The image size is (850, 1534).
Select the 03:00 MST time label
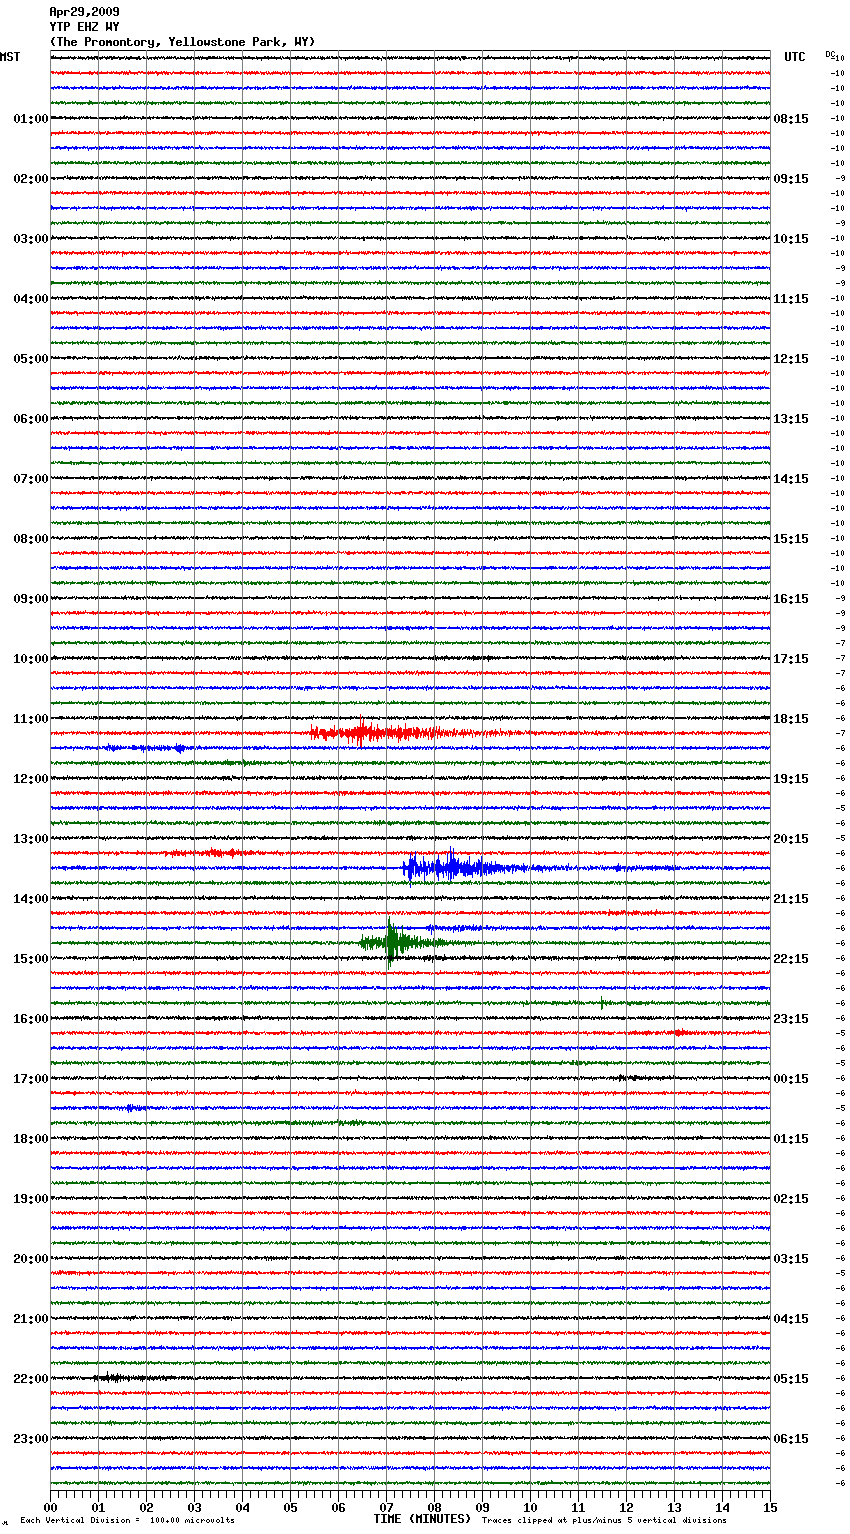[x=31, y=239]
